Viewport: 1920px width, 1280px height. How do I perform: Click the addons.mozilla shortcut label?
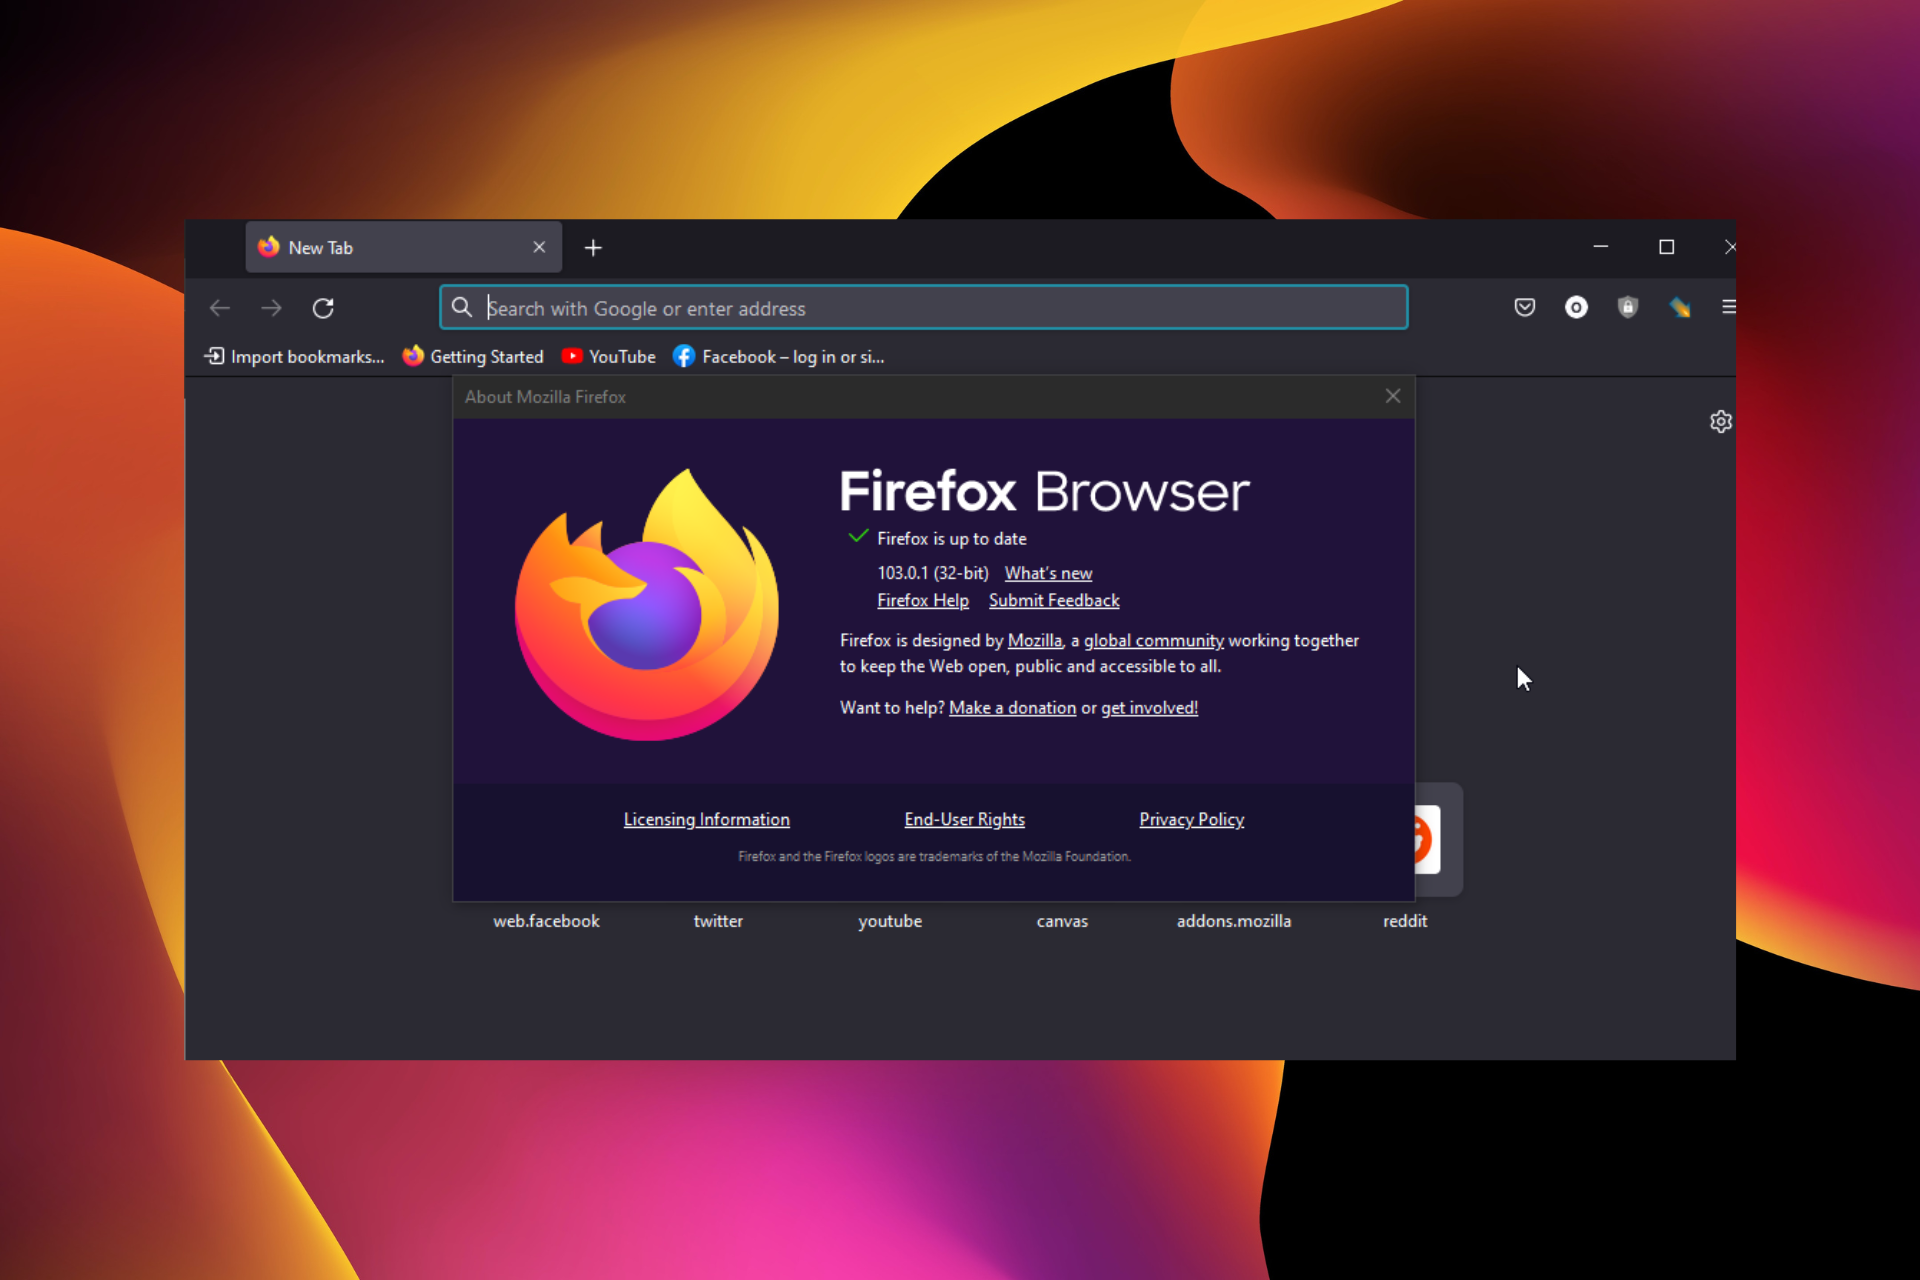point(1234,921)
